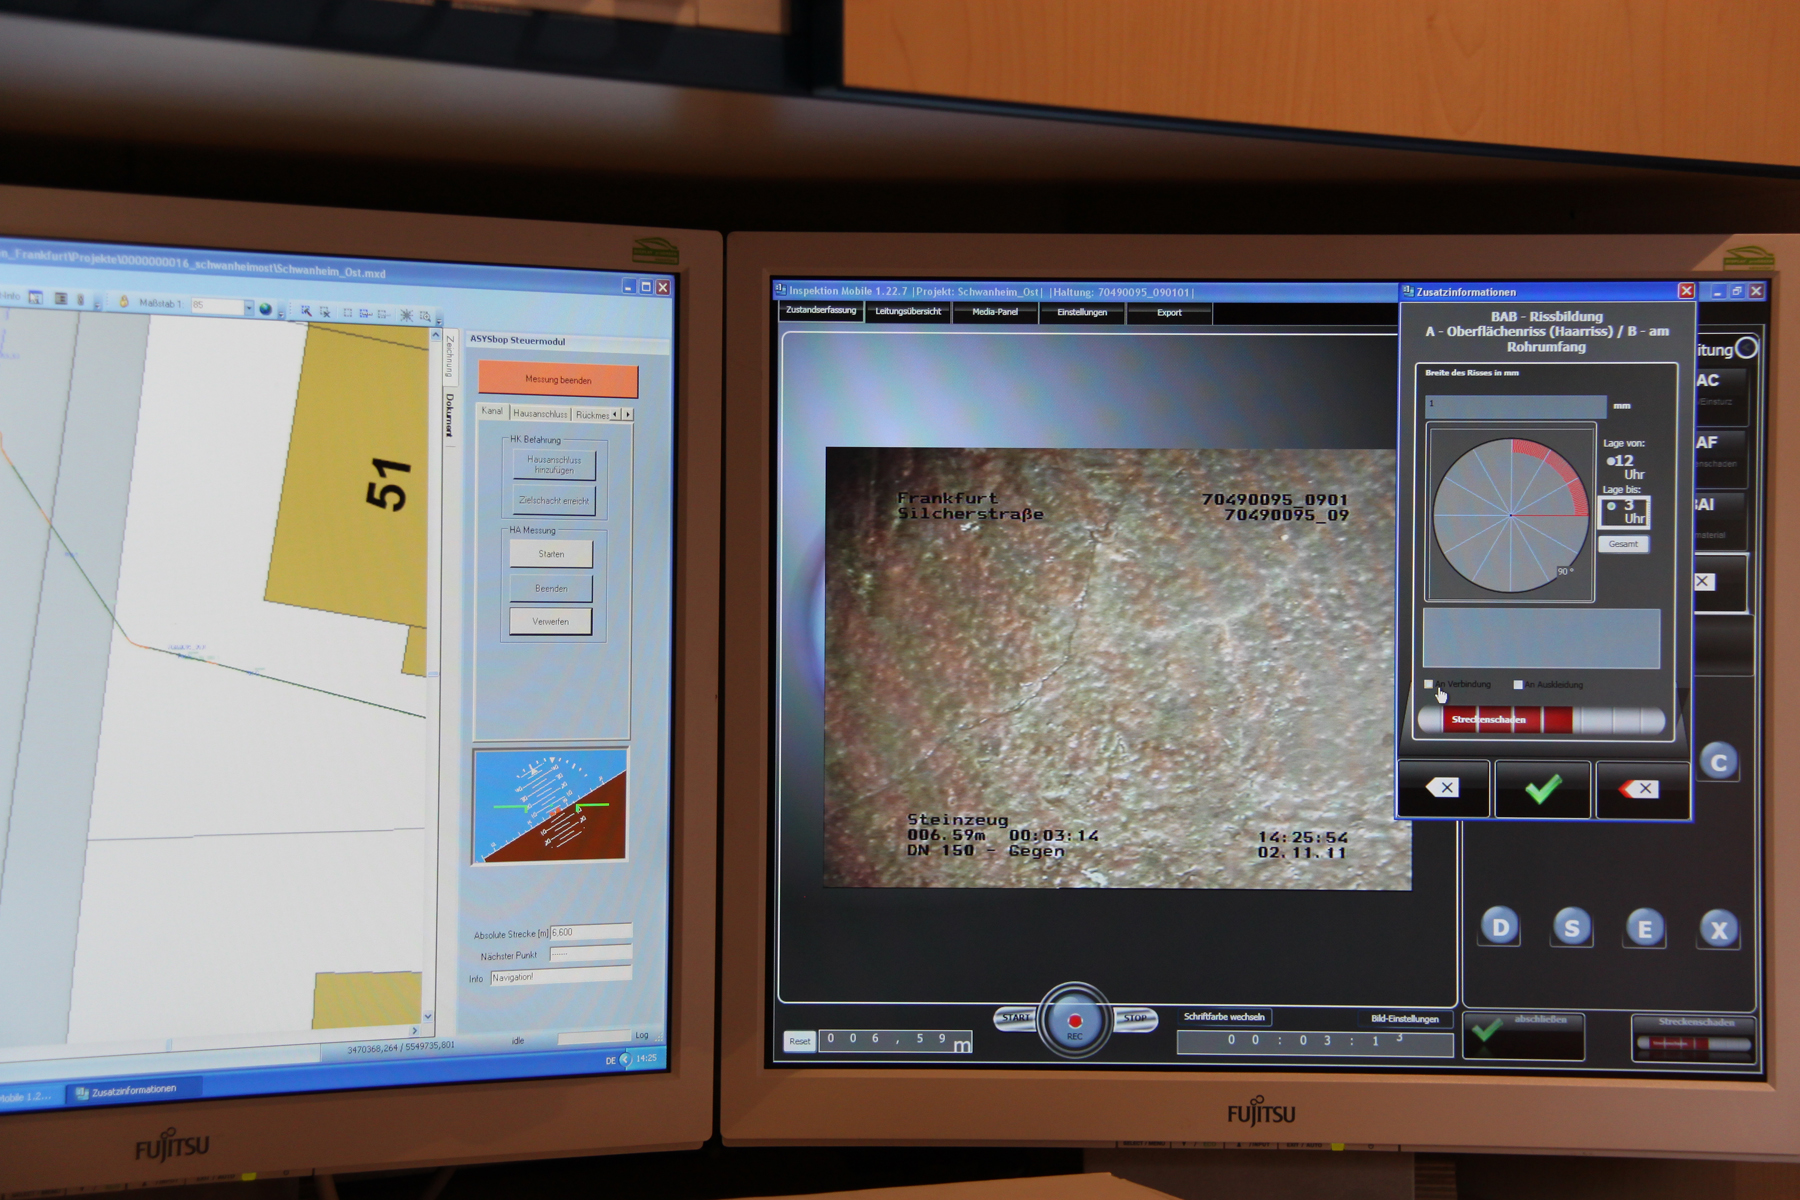Open the Leitungsübersicht tab
The height and width of the screenshot is (1200, 1800).
click(x=908, y=312)
